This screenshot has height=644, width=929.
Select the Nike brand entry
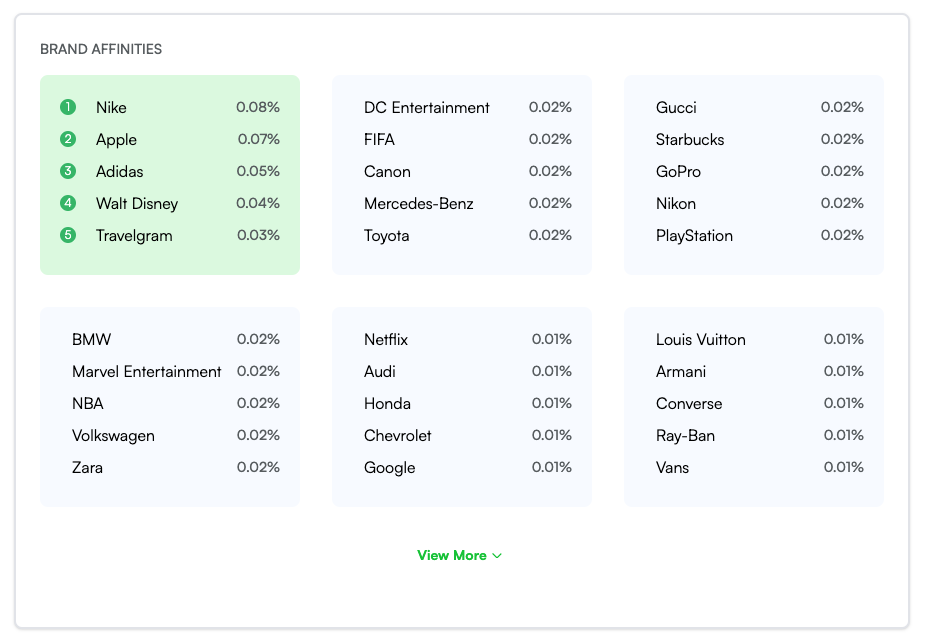point(111,107)
